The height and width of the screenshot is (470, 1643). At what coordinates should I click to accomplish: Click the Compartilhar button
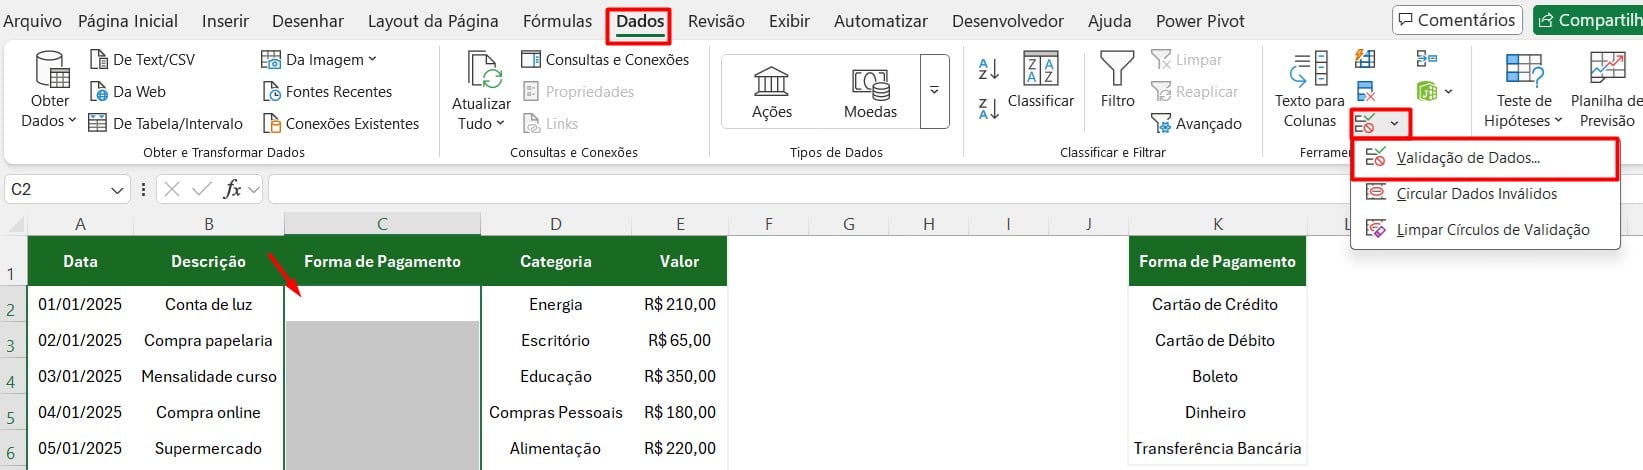[1588, 20]
